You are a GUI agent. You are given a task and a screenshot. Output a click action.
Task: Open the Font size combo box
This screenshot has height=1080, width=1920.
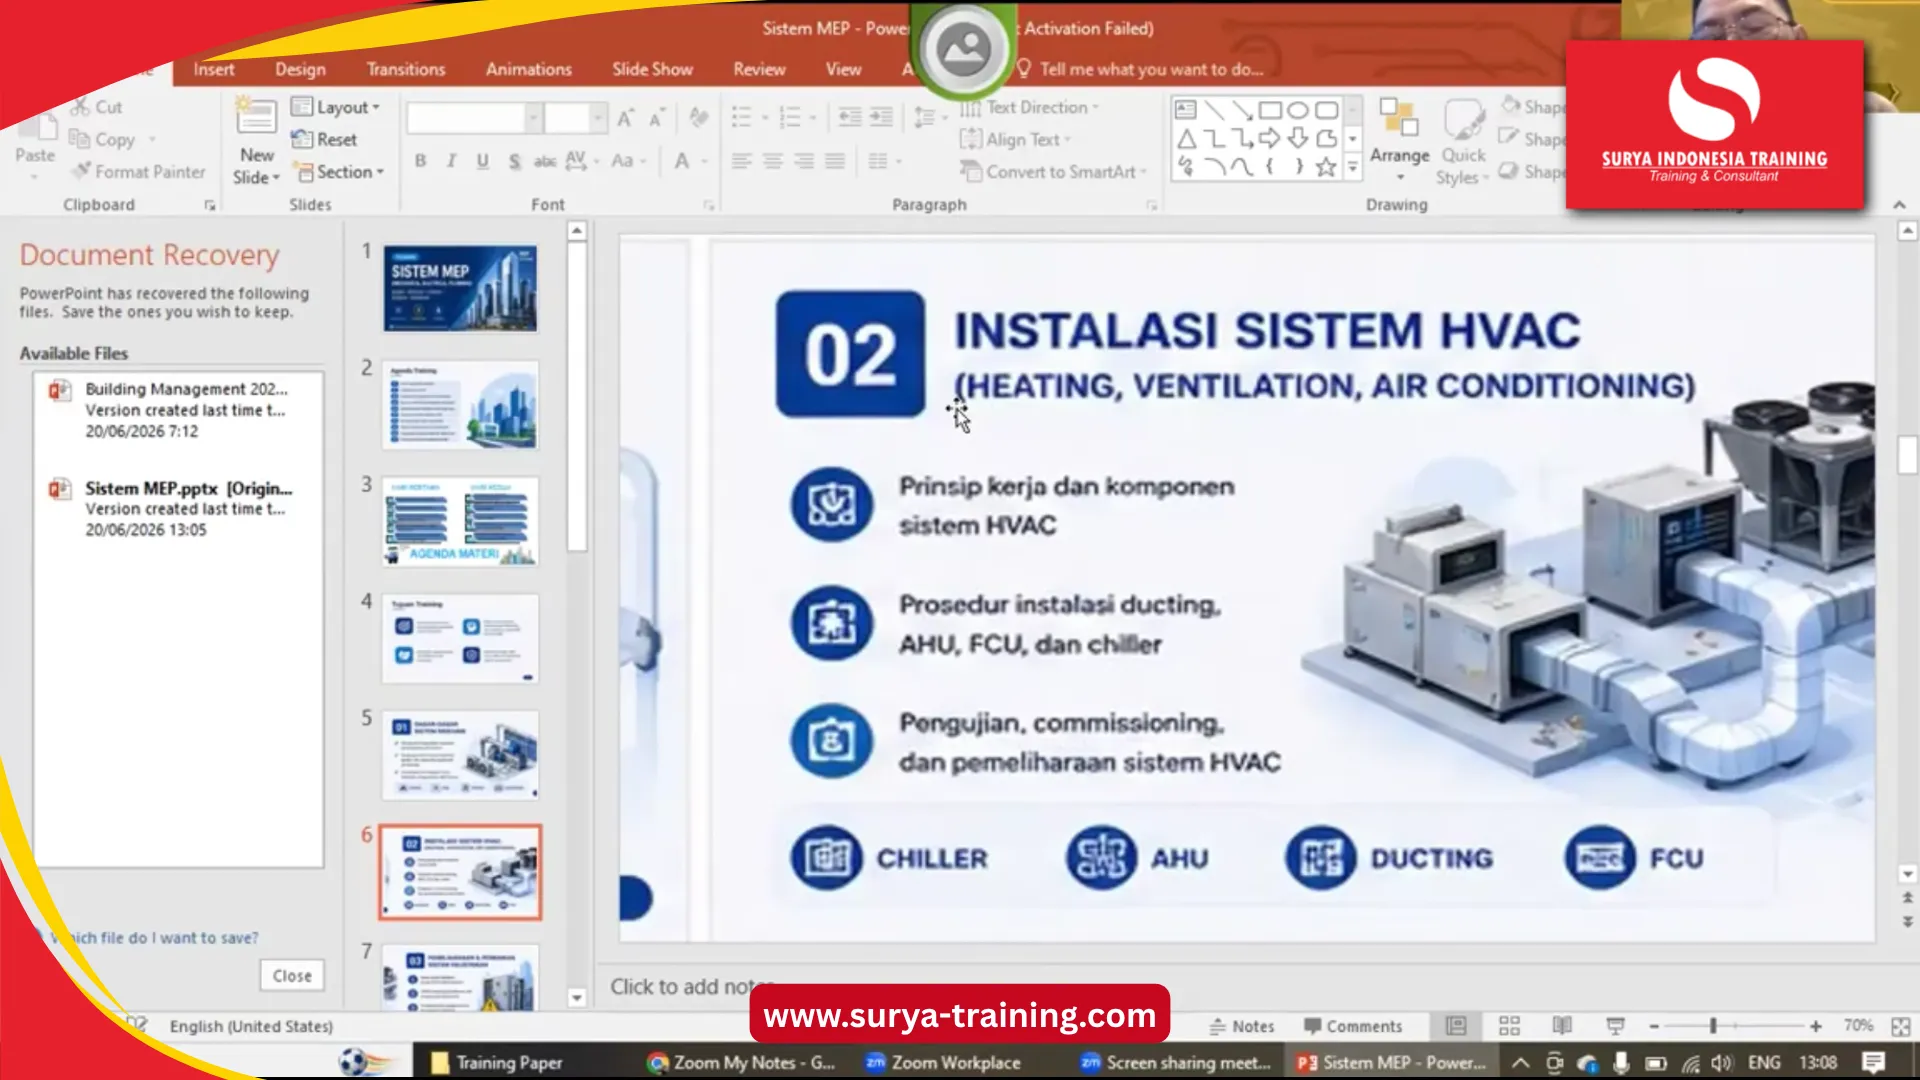[x=575, y=119]
